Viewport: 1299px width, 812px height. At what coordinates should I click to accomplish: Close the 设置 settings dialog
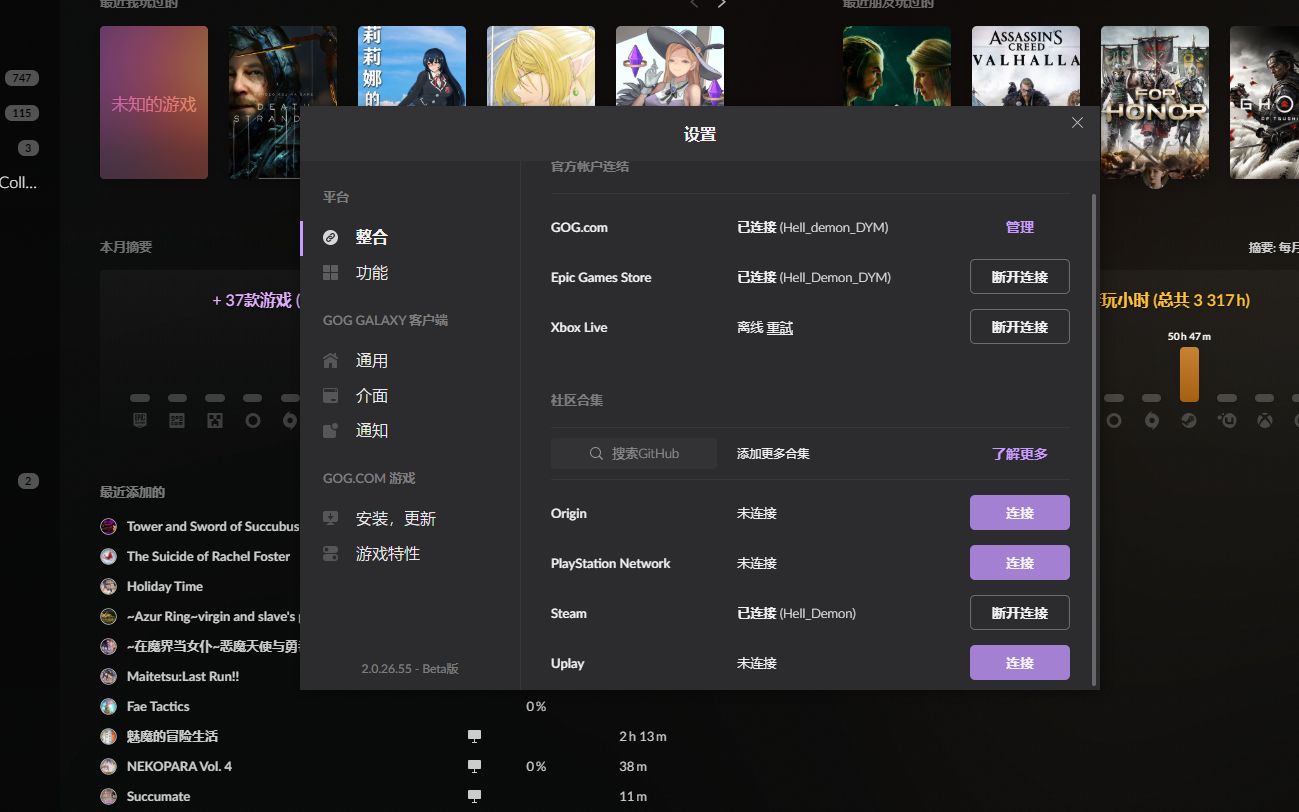point(1077,123)
